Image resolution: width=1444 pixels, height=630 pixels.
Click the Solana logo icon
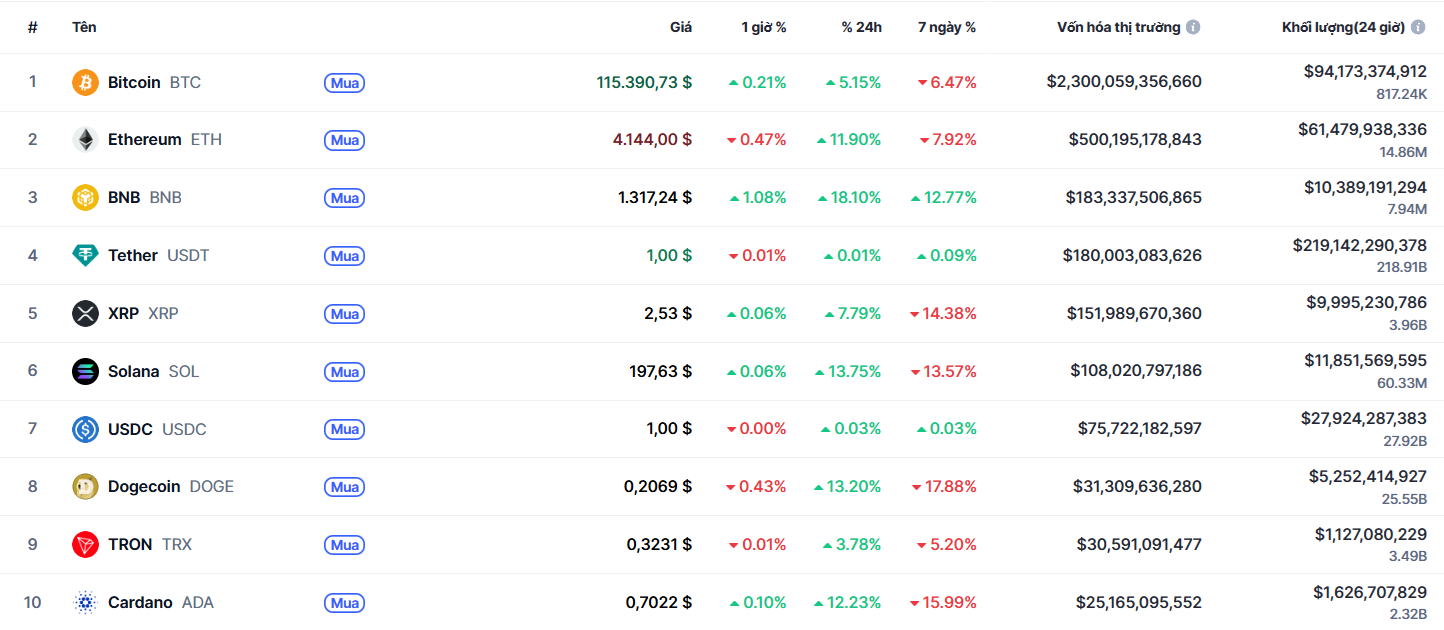click(x=86, y=372)
